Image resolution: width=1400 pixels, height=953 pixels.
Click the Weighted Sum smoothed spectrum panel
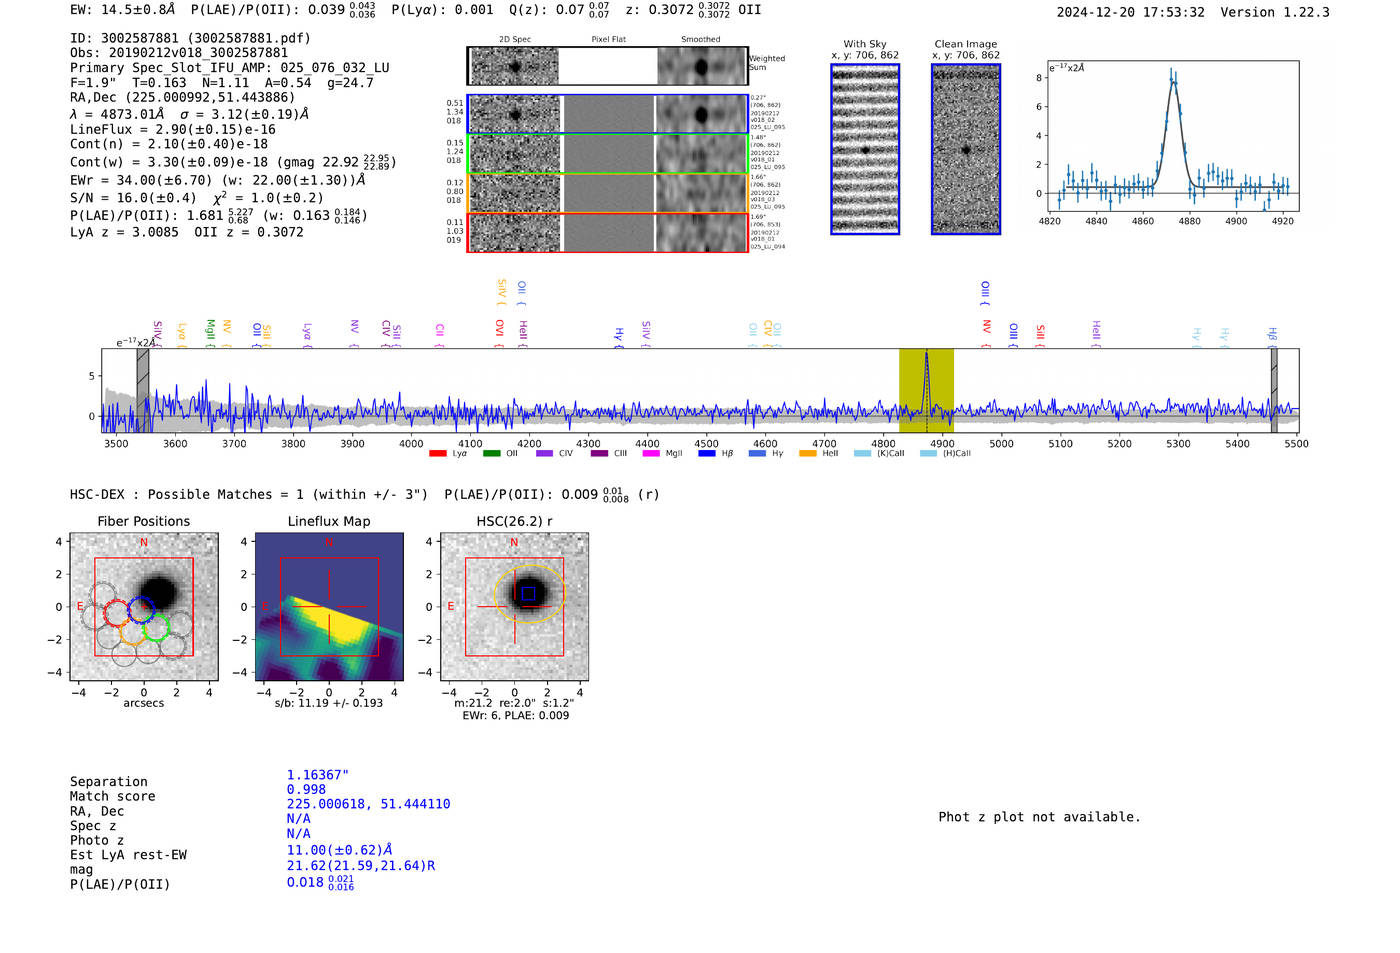pos(701,67)
